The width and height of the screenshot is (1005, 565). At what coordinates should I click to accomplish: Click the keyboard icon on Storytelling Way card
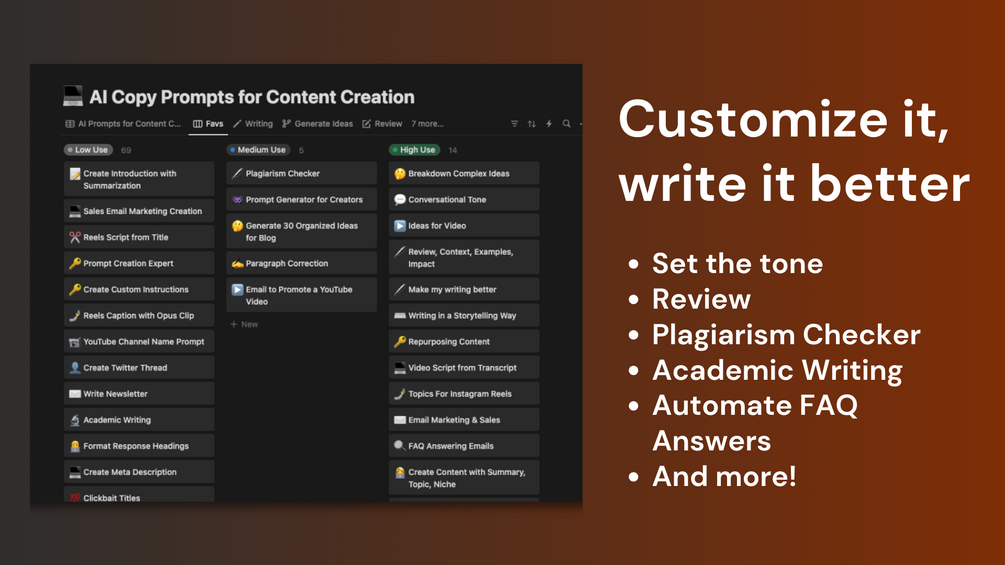[x=400, y=316]
